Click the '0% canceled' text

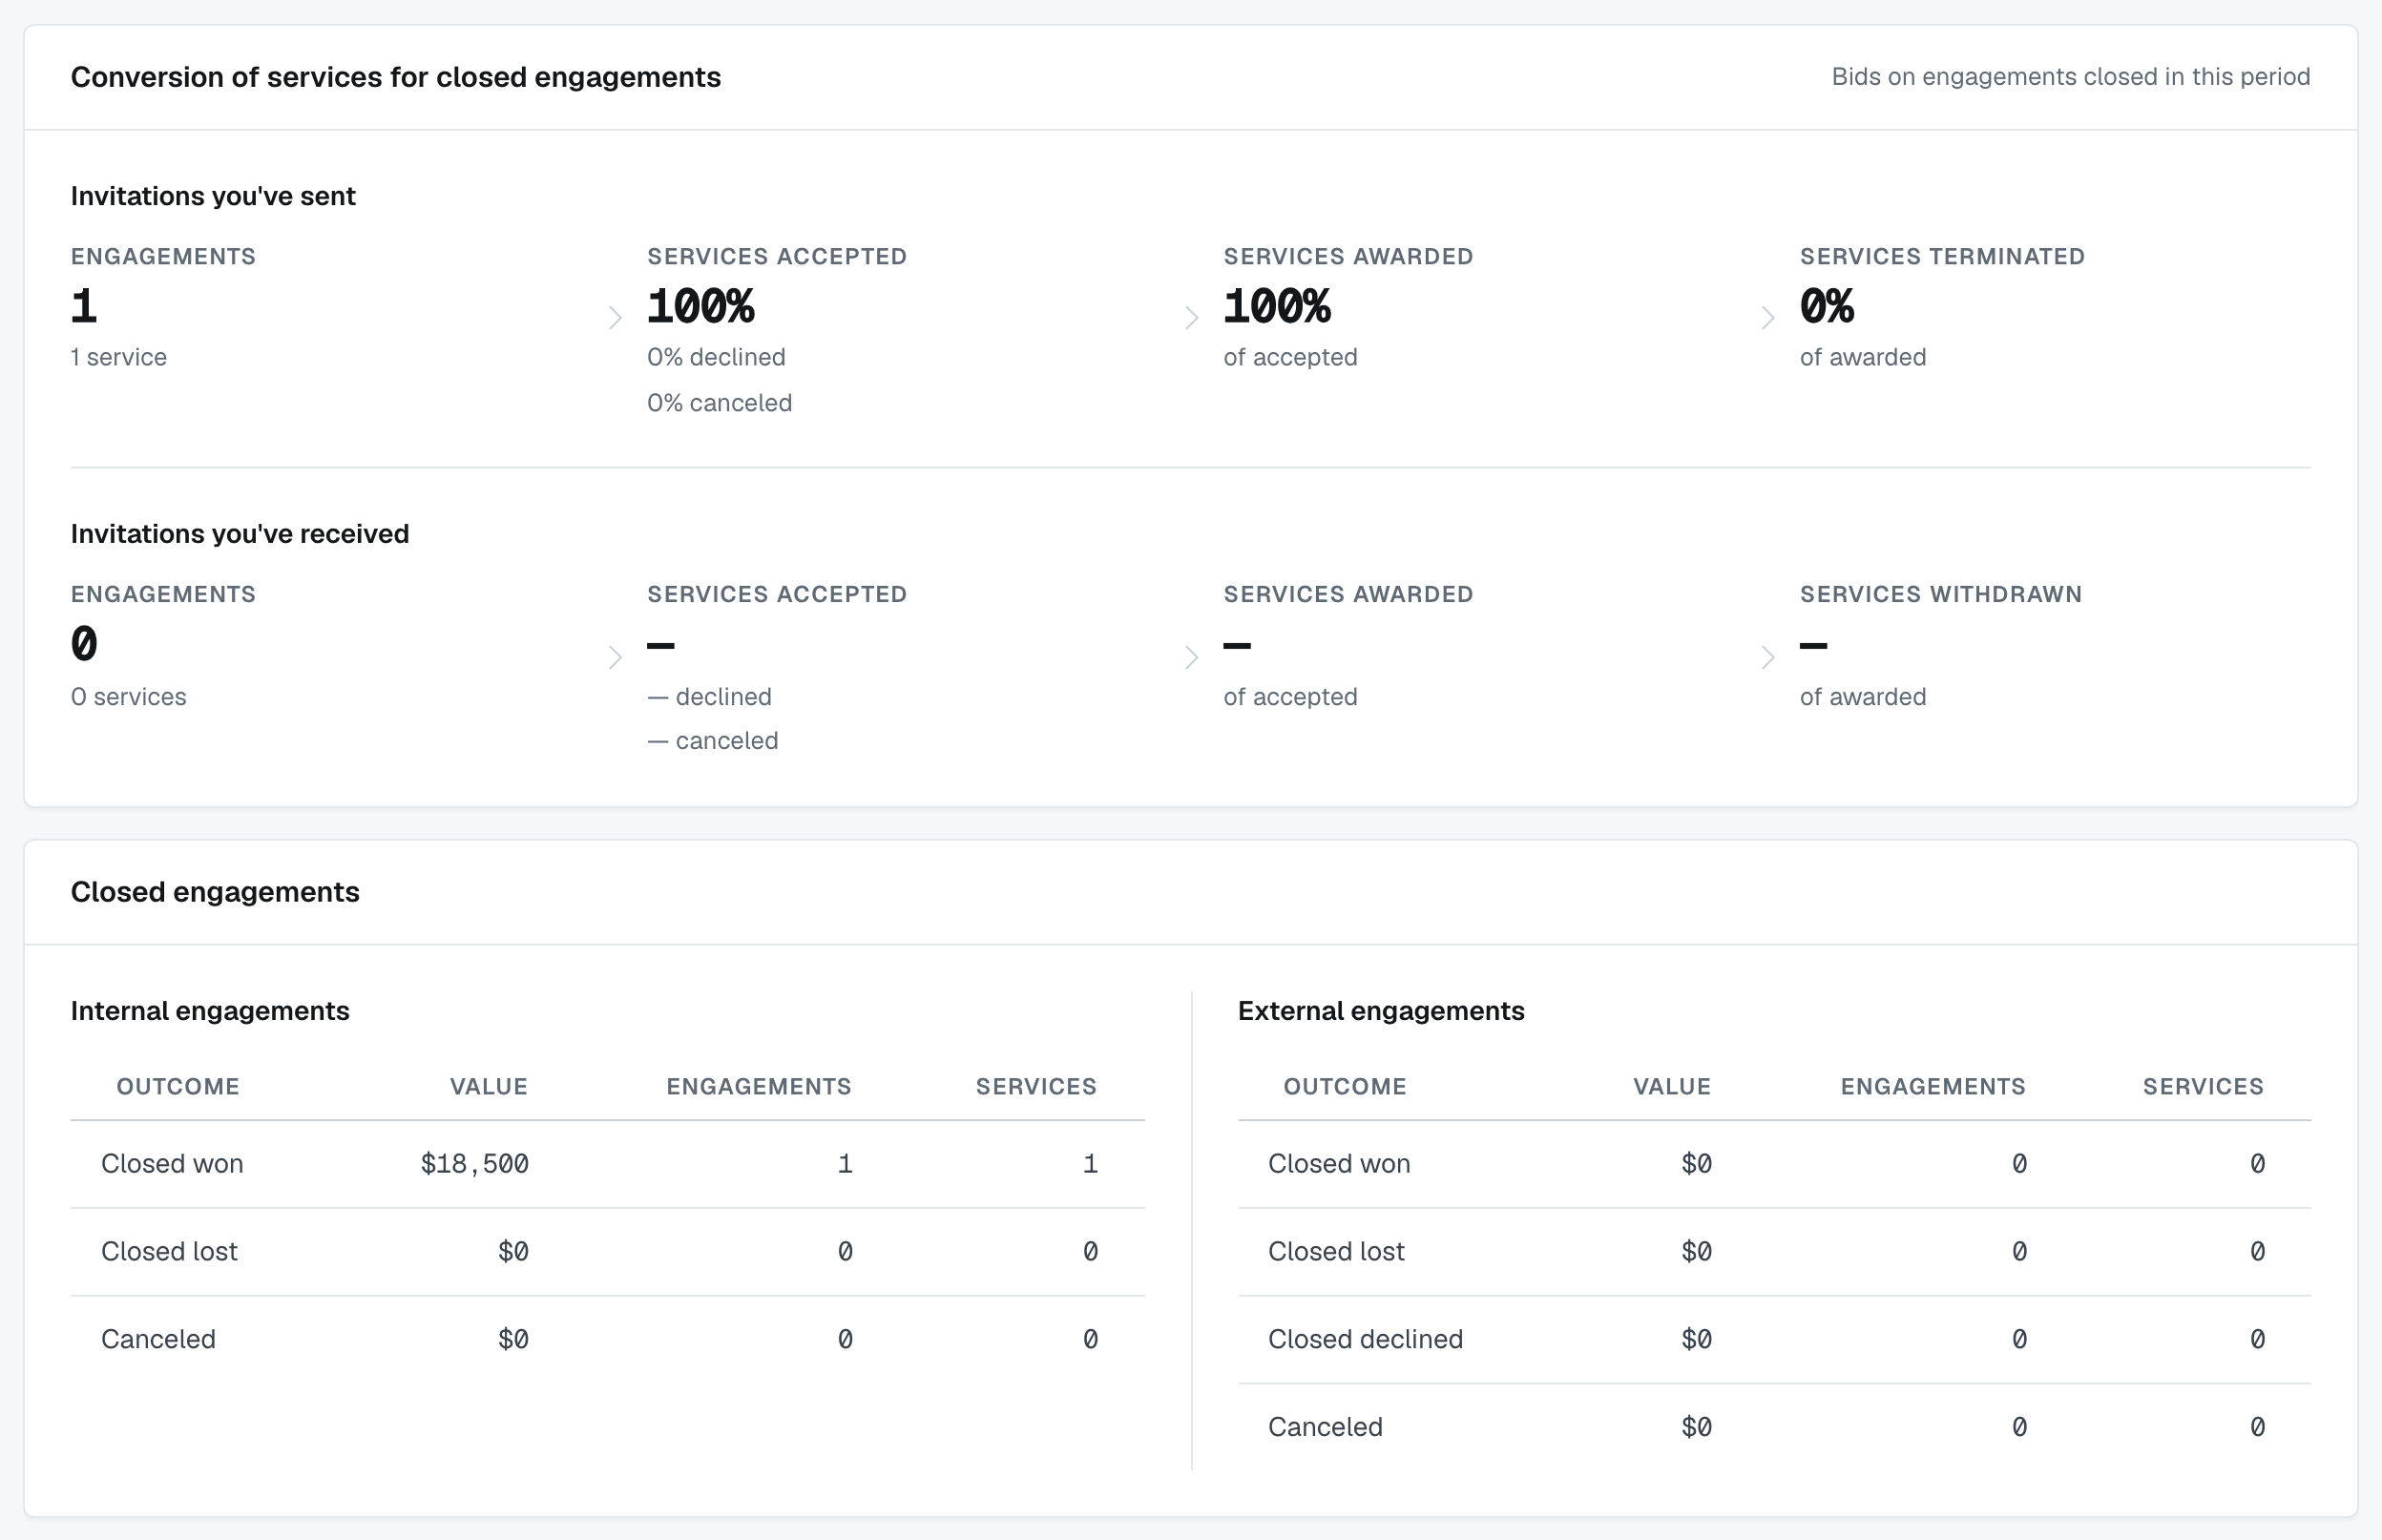(719, 403)
